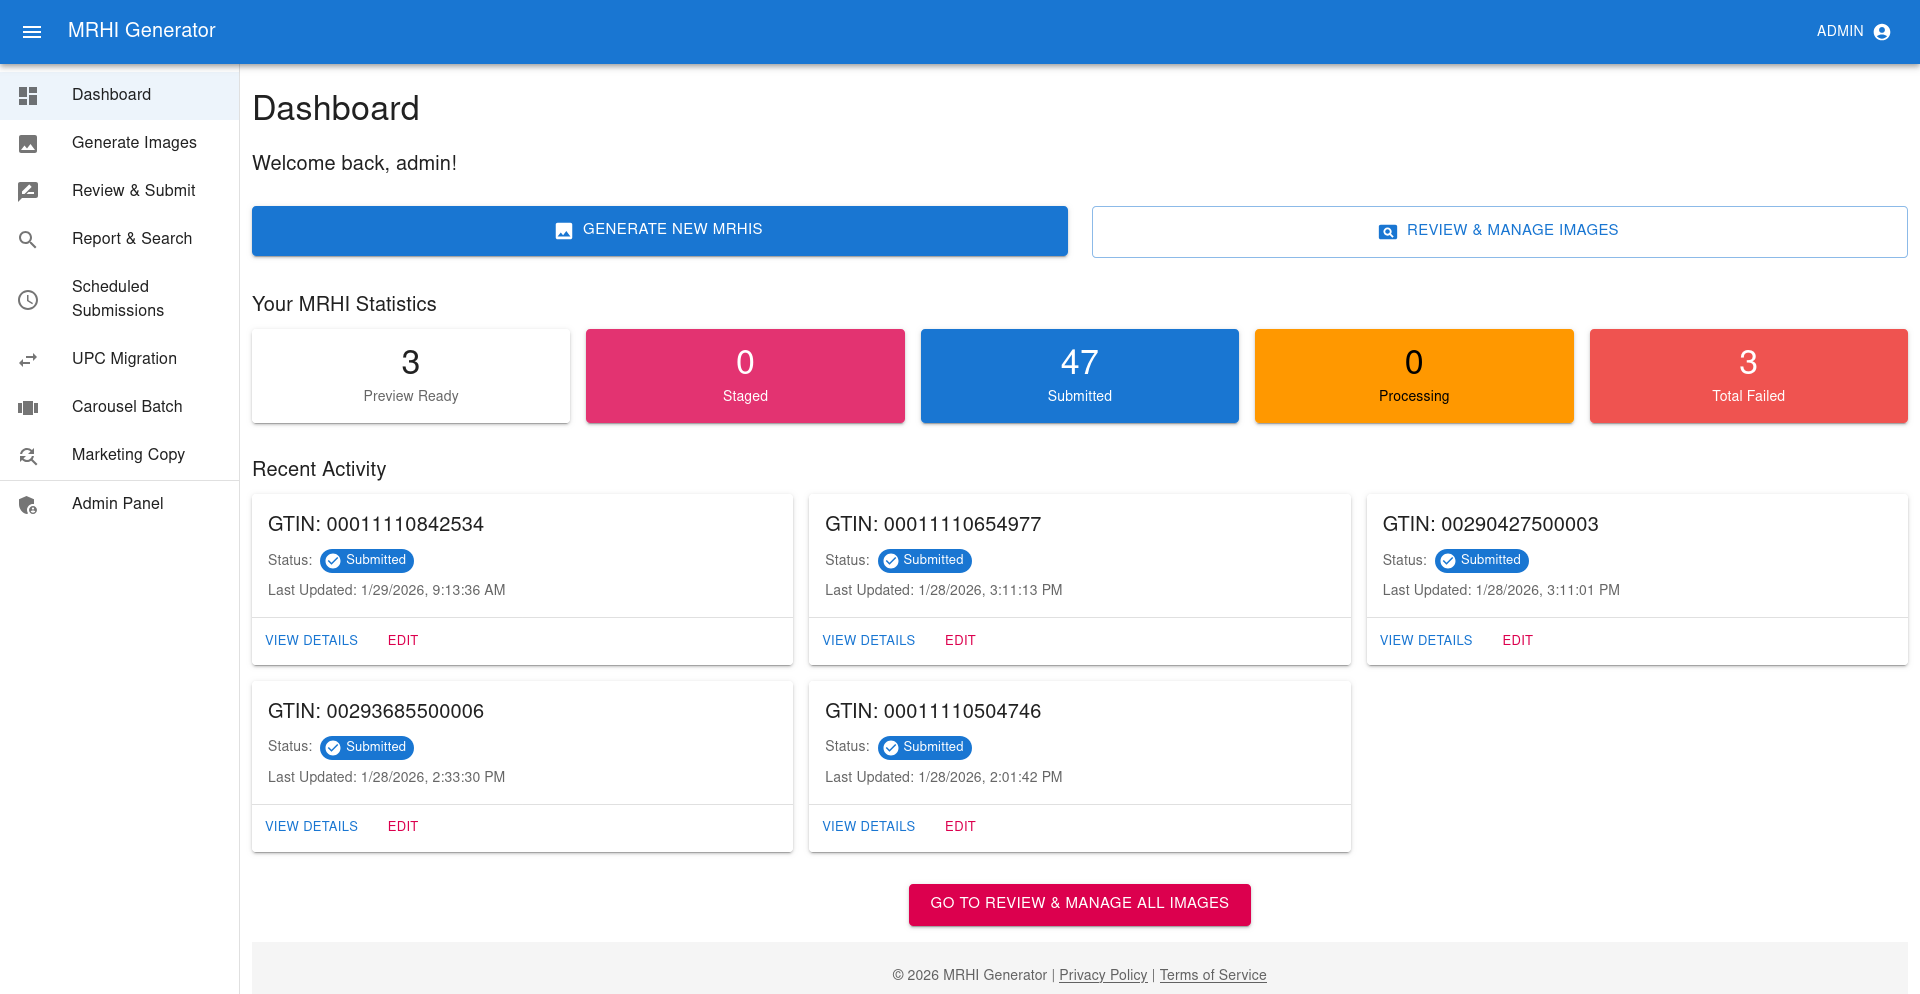Click GENERATE NEW MRHIS button
This screenshot has height=994, width=1920.
point(660,231)
